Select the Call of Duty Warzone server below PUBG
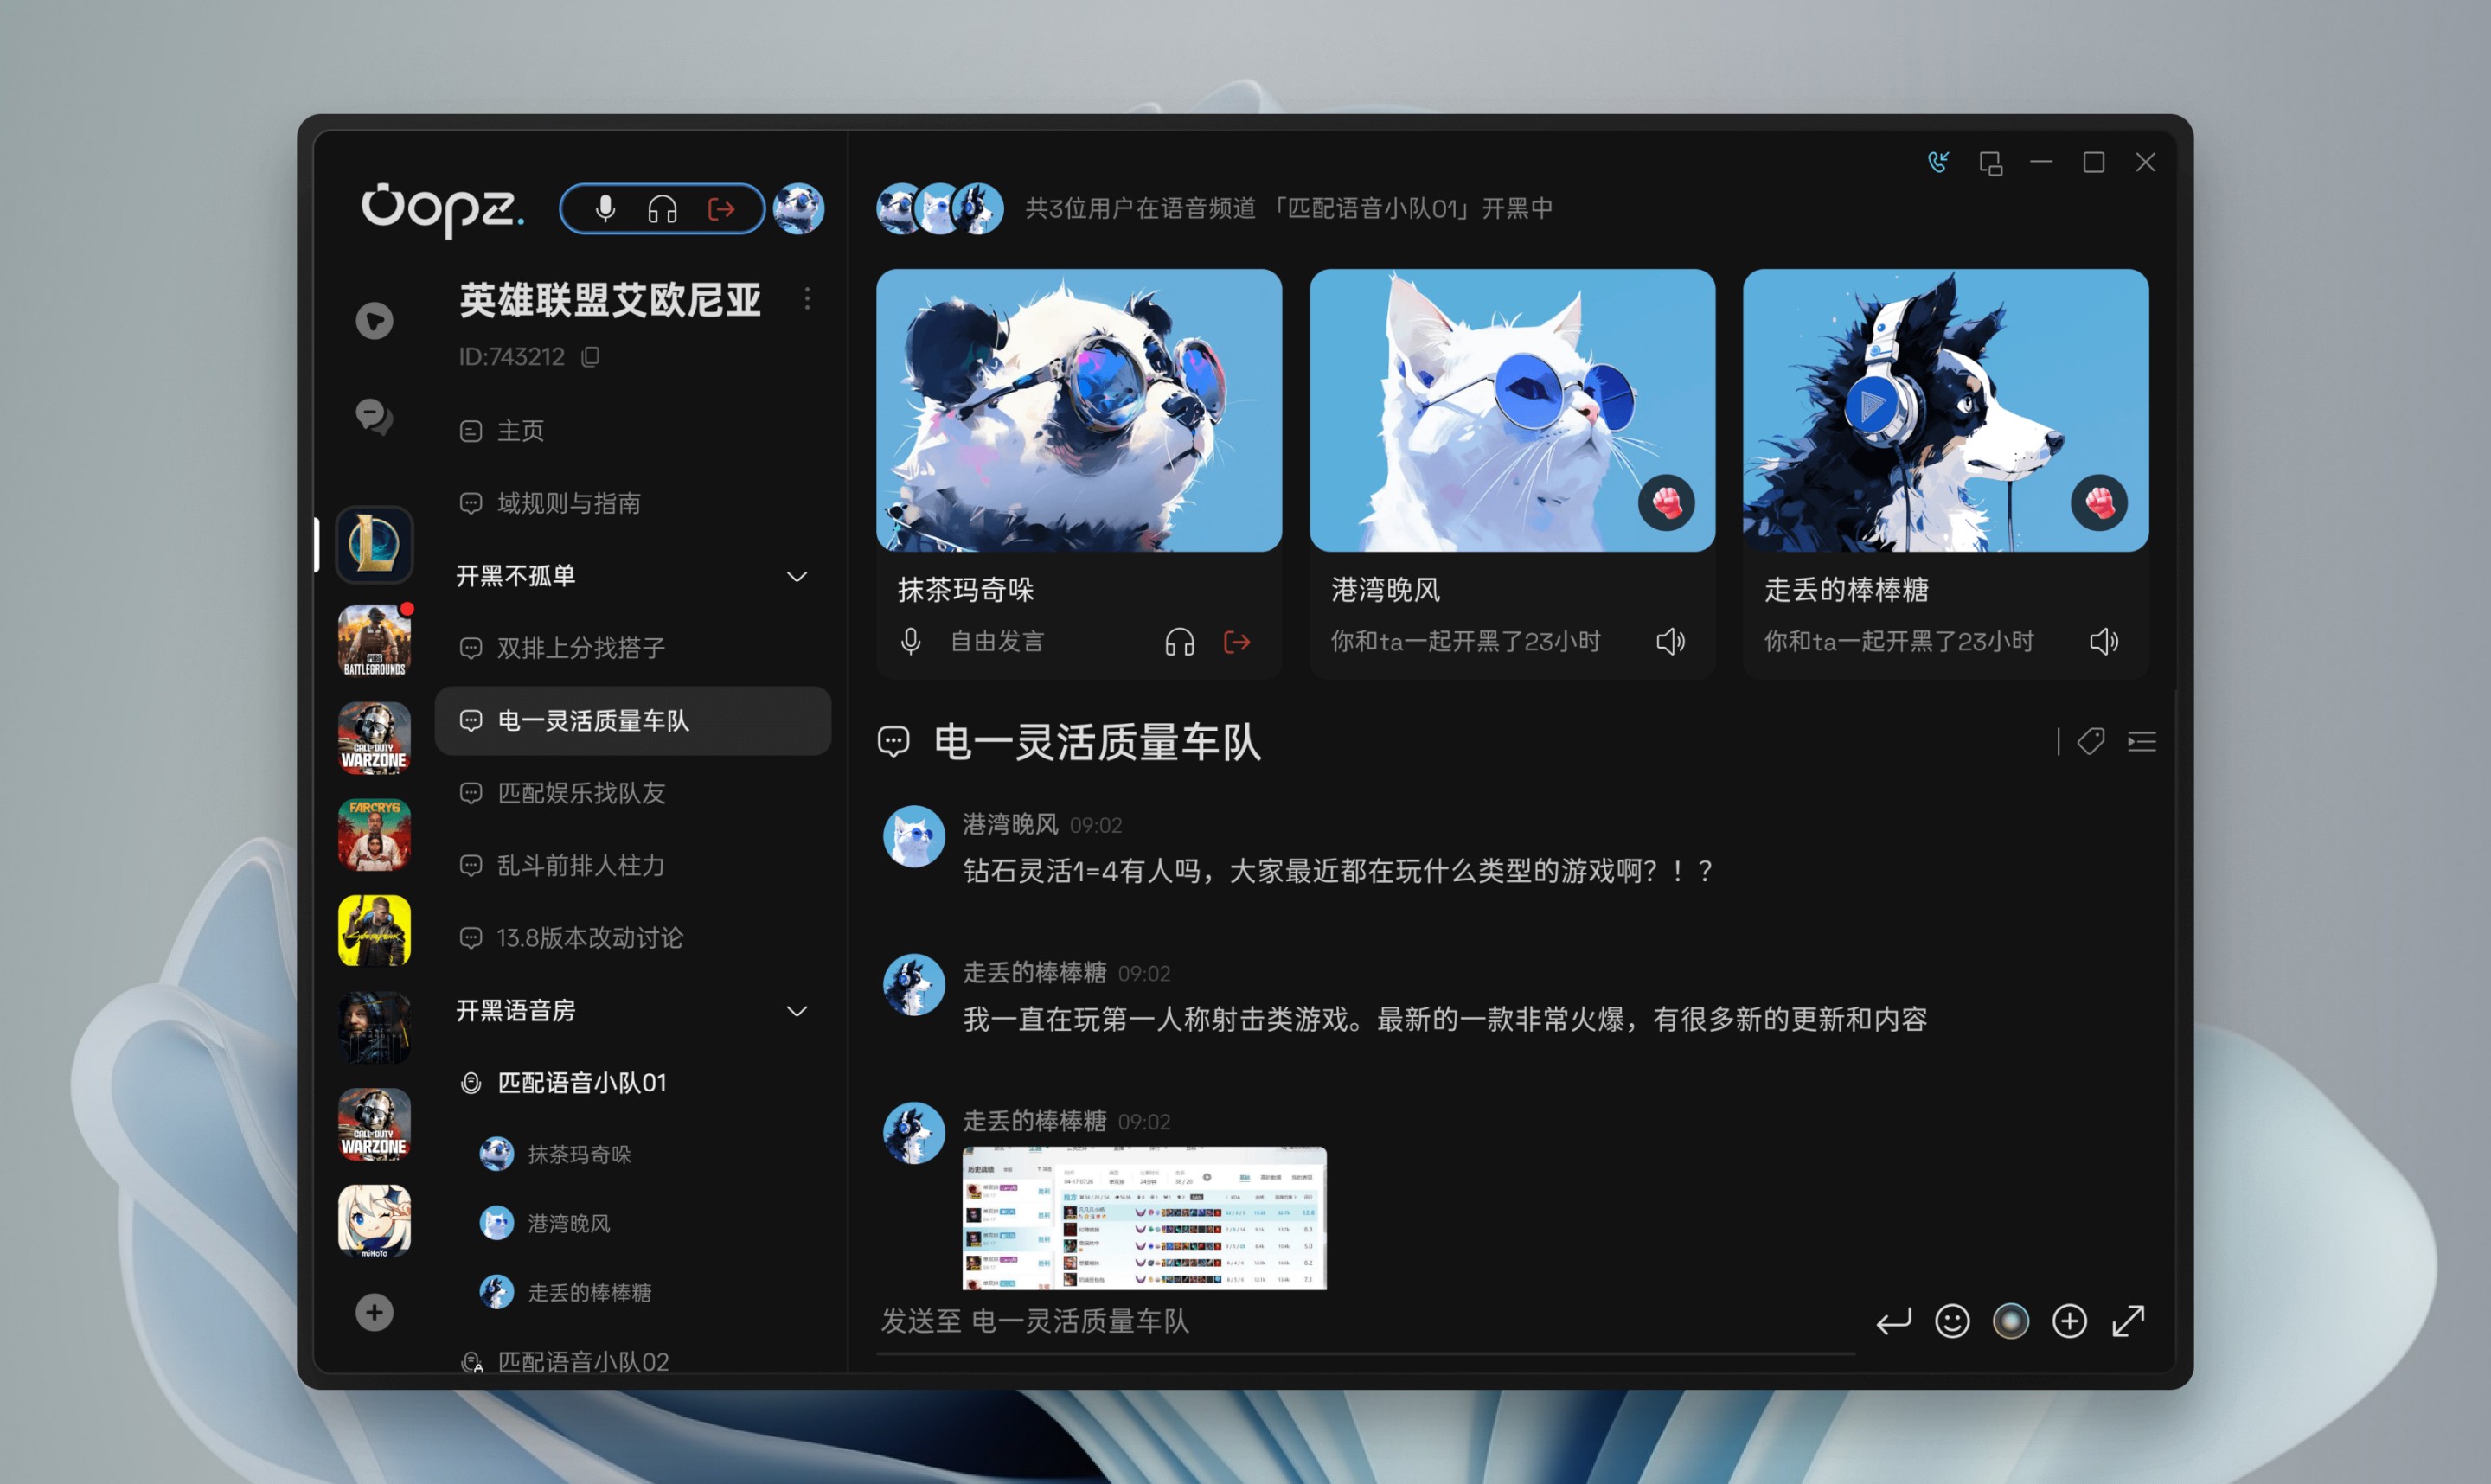Screen dimensions: 2491x1484 point(374,738)
